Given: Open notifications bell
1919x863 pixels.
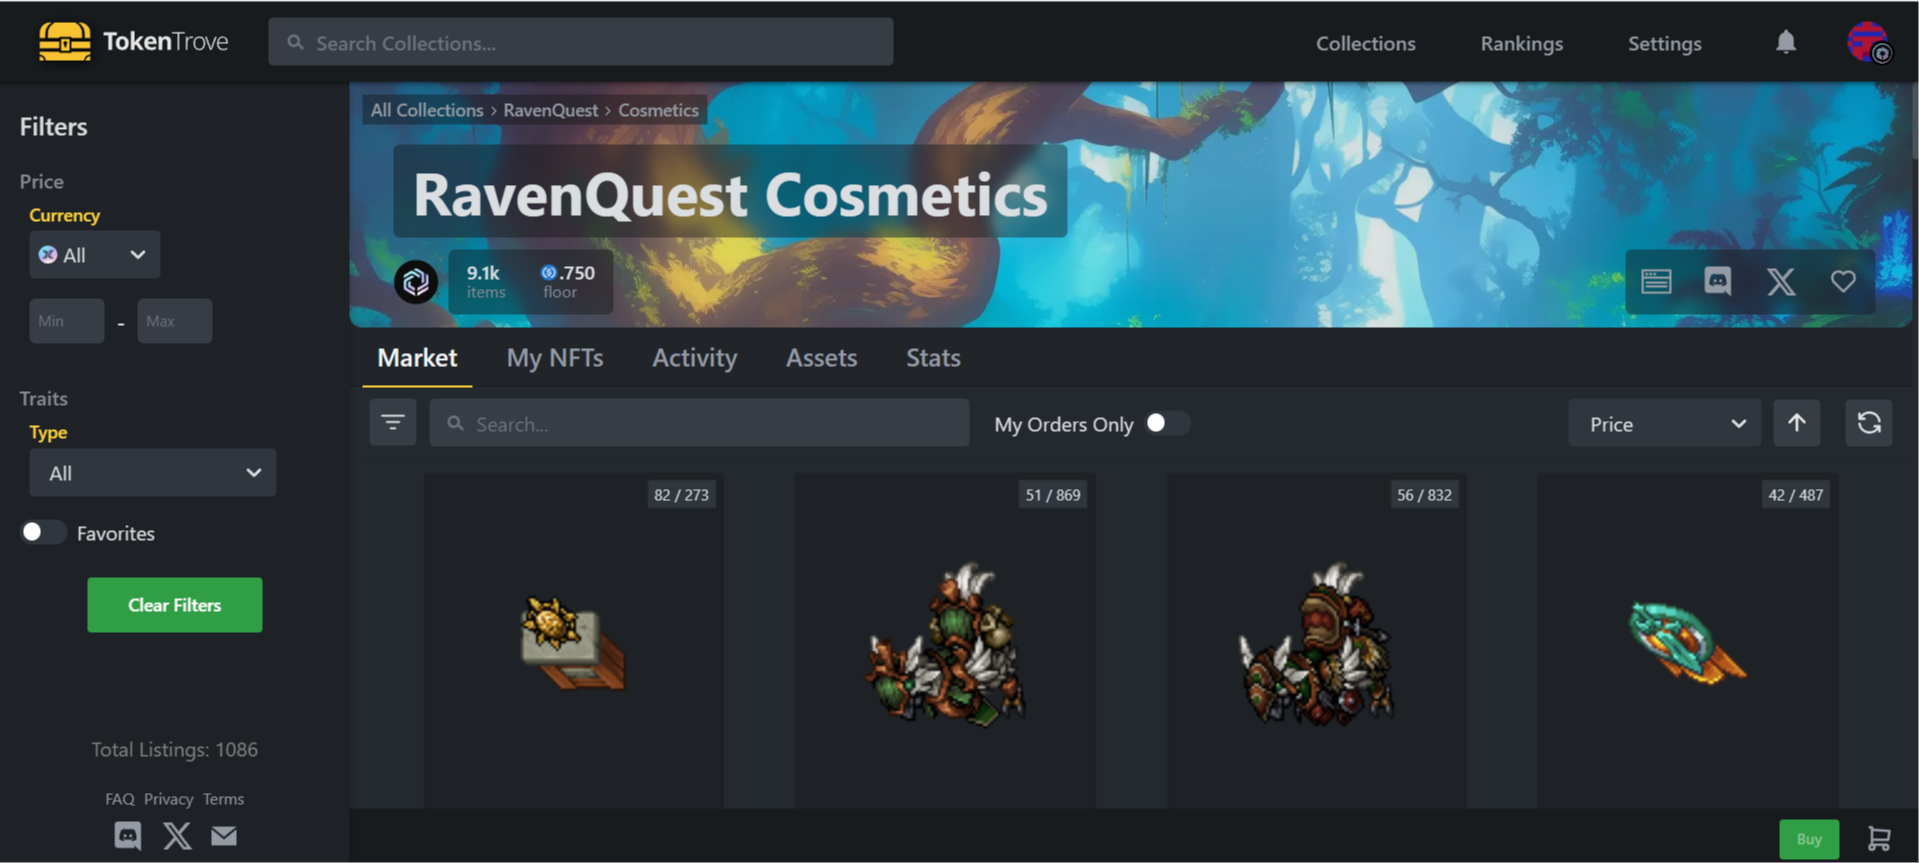Looking at the screenshot, I should coord(1786,42).
